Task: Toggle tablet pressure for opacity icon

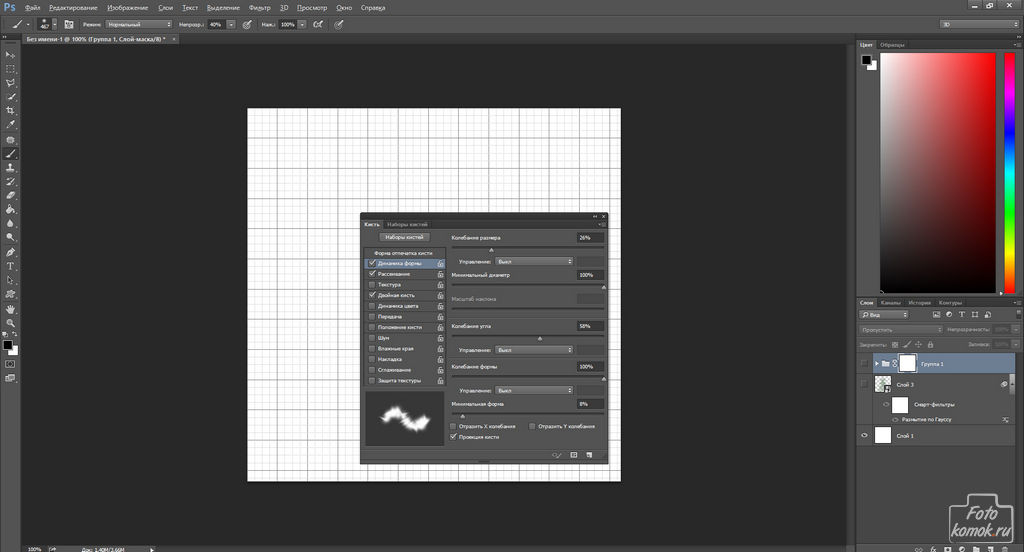Action: pos(247,24)
